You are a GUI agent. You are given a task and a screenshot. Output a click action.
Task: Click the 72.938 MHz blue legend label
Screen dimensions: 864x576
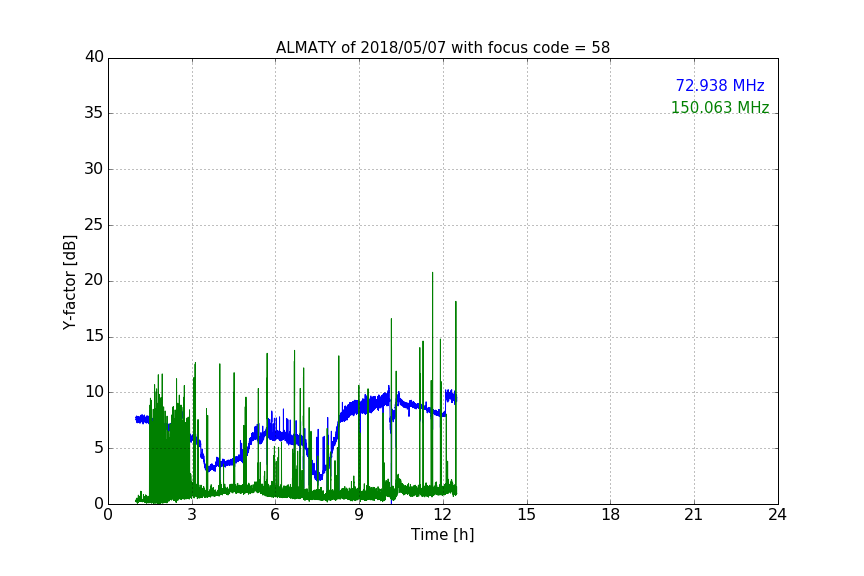pyautogui.click(x=720, y=85)
